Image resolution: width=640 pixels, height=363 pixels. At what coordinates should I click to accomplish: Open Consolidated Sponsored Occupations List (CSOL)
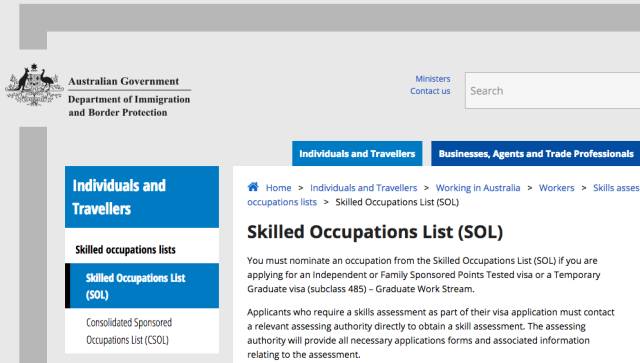click(129, 331)
